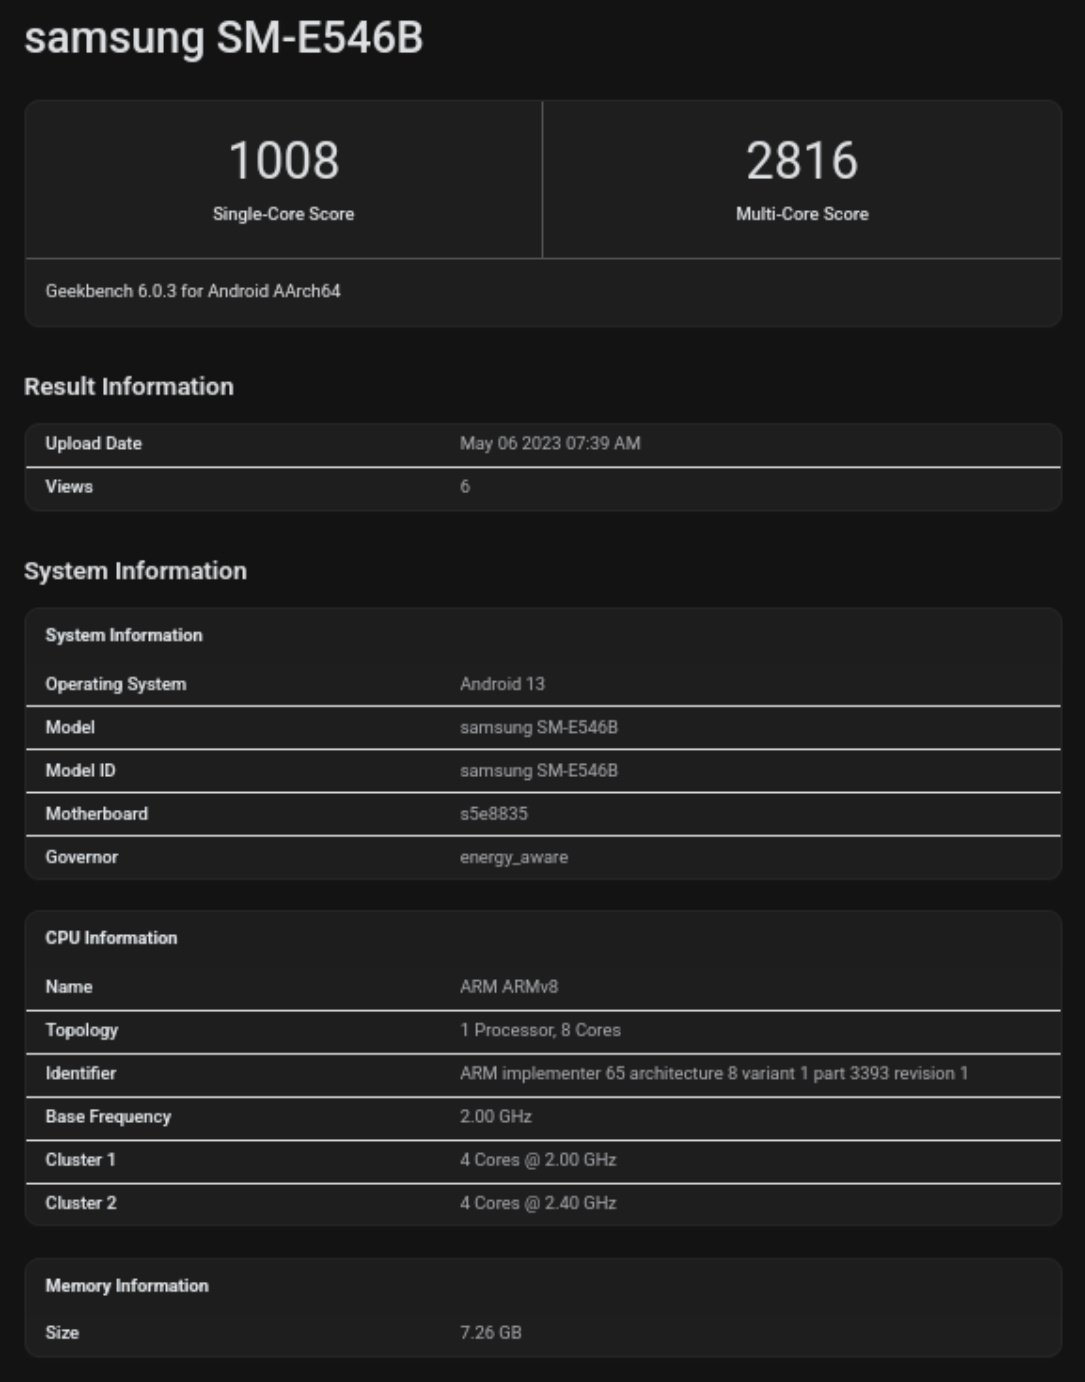Click the single-core score value 1008

(283, 161)
